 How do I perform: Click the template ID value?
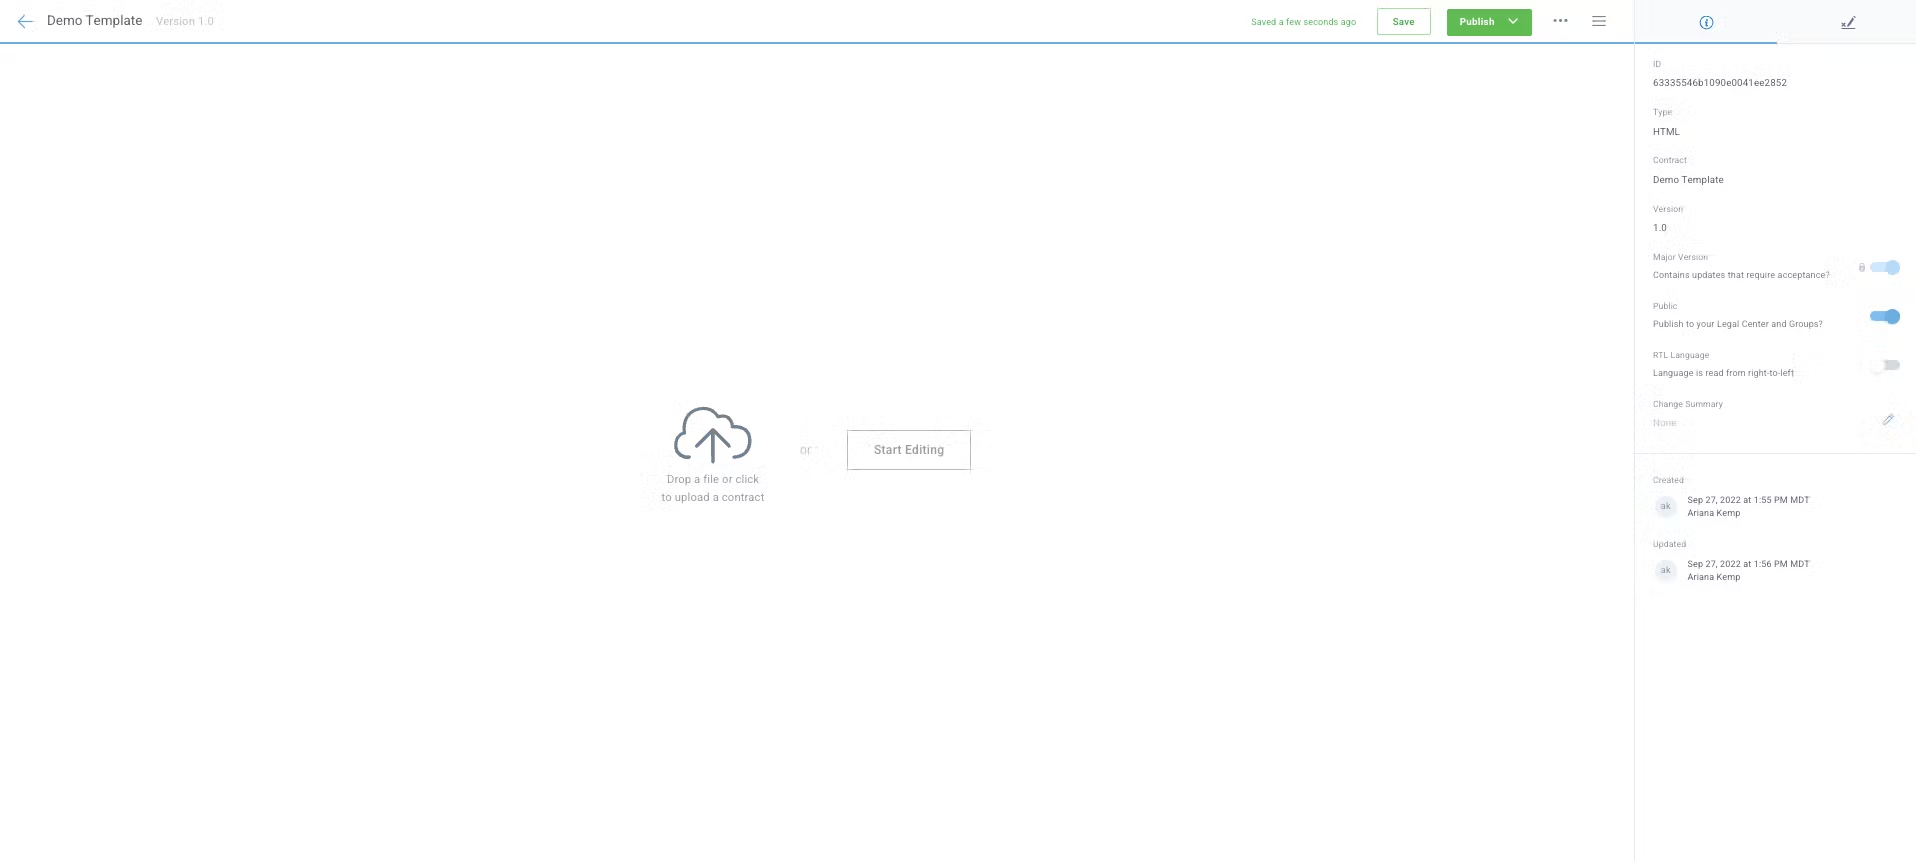pyautogui.click(x=1719, y=83)
